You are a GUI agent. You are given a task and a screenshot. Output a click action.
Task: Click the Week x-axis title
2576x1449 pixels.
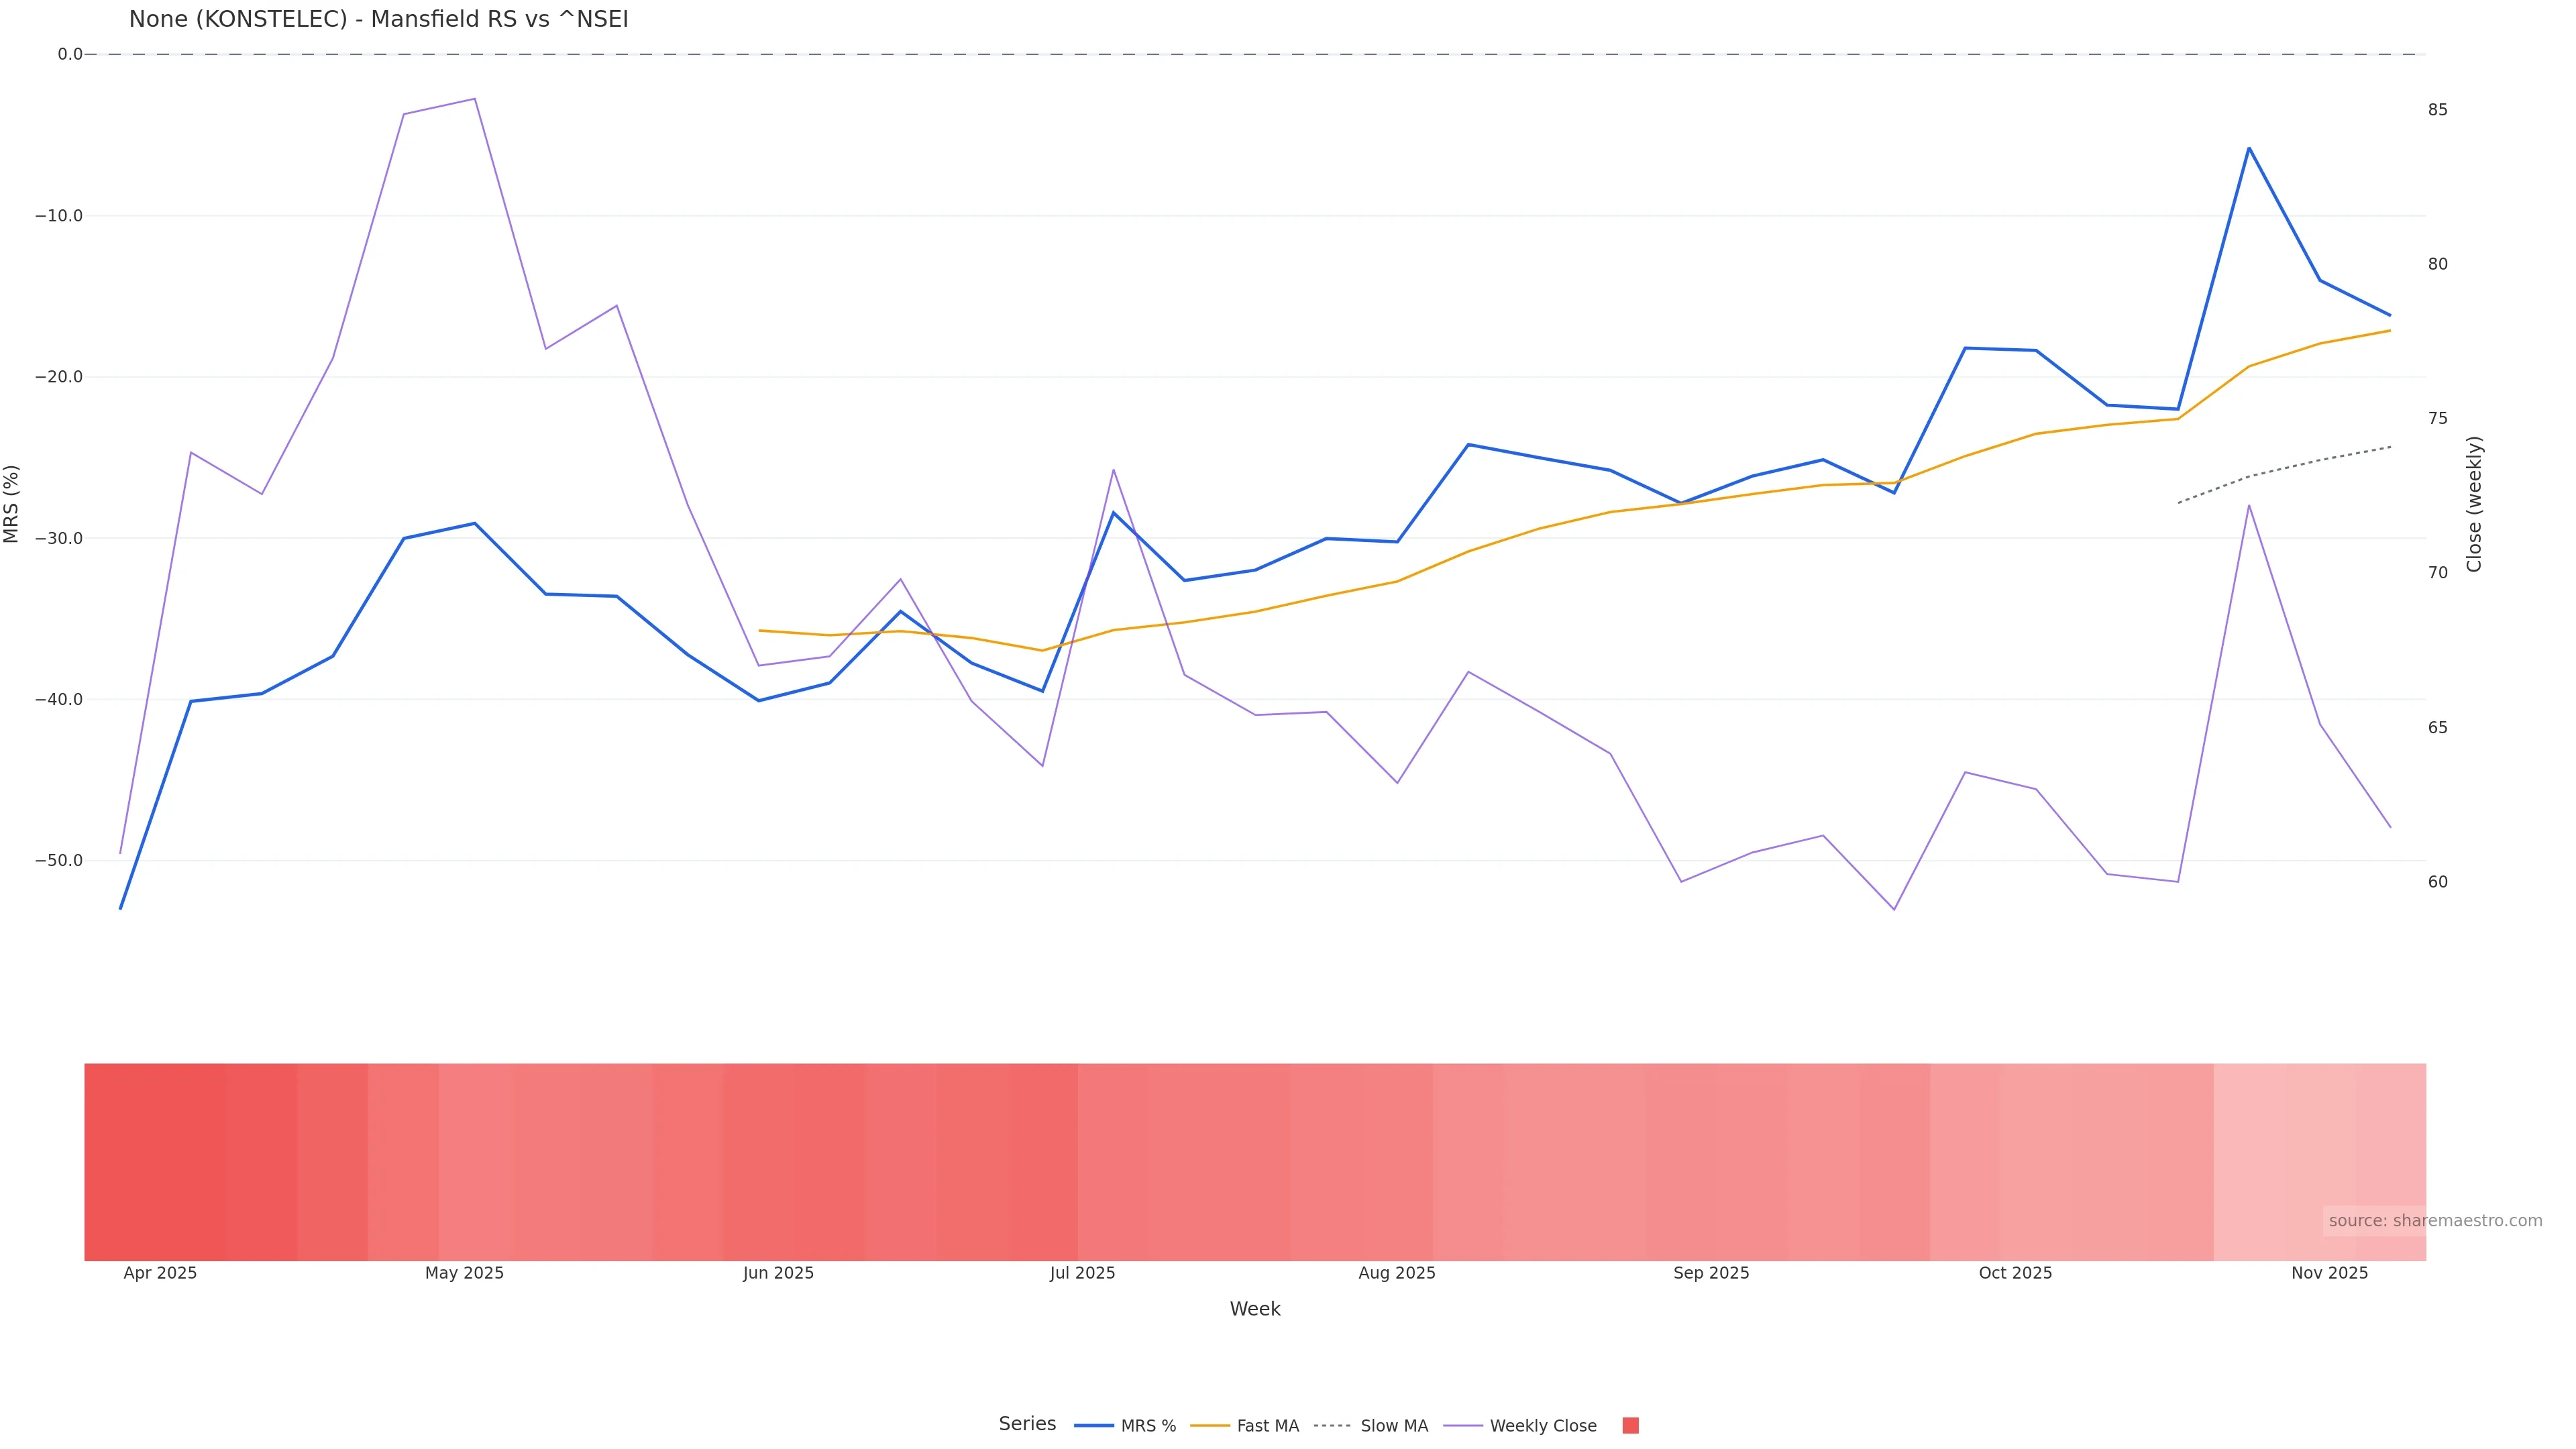pos(1255,1309)
